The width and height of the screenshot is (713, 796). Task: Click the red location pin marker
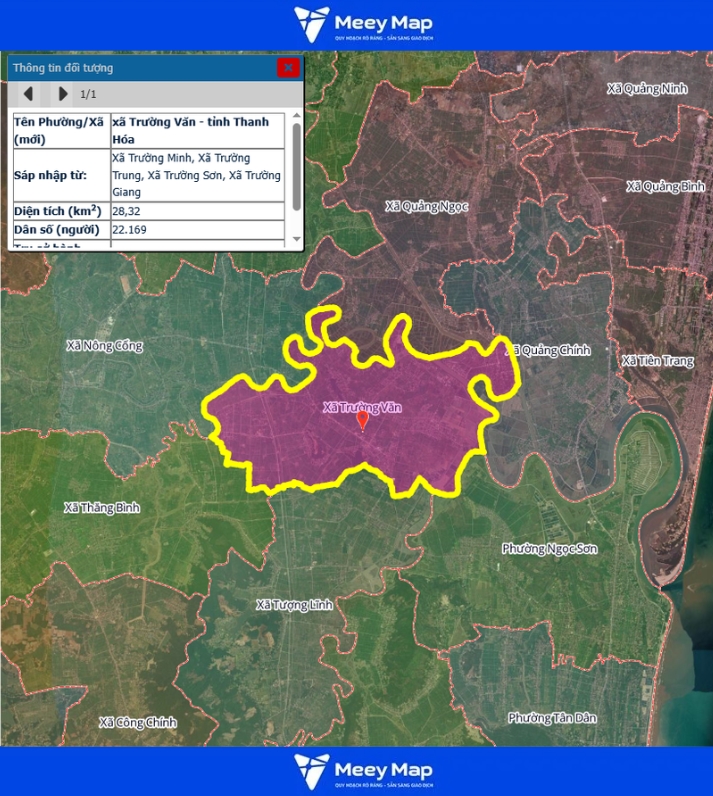[x=363, y=422]
